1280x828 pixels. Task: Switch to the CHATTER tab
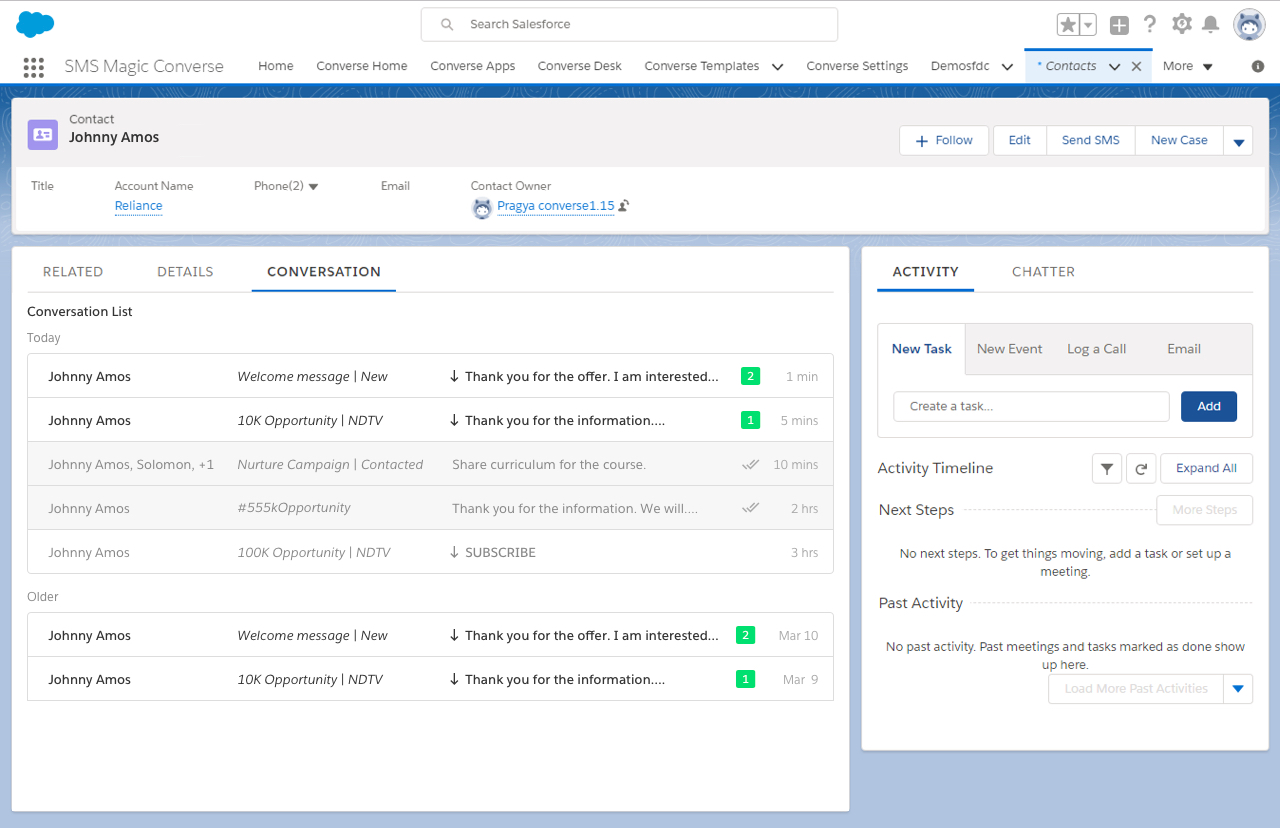click(x=1043, y=271)
